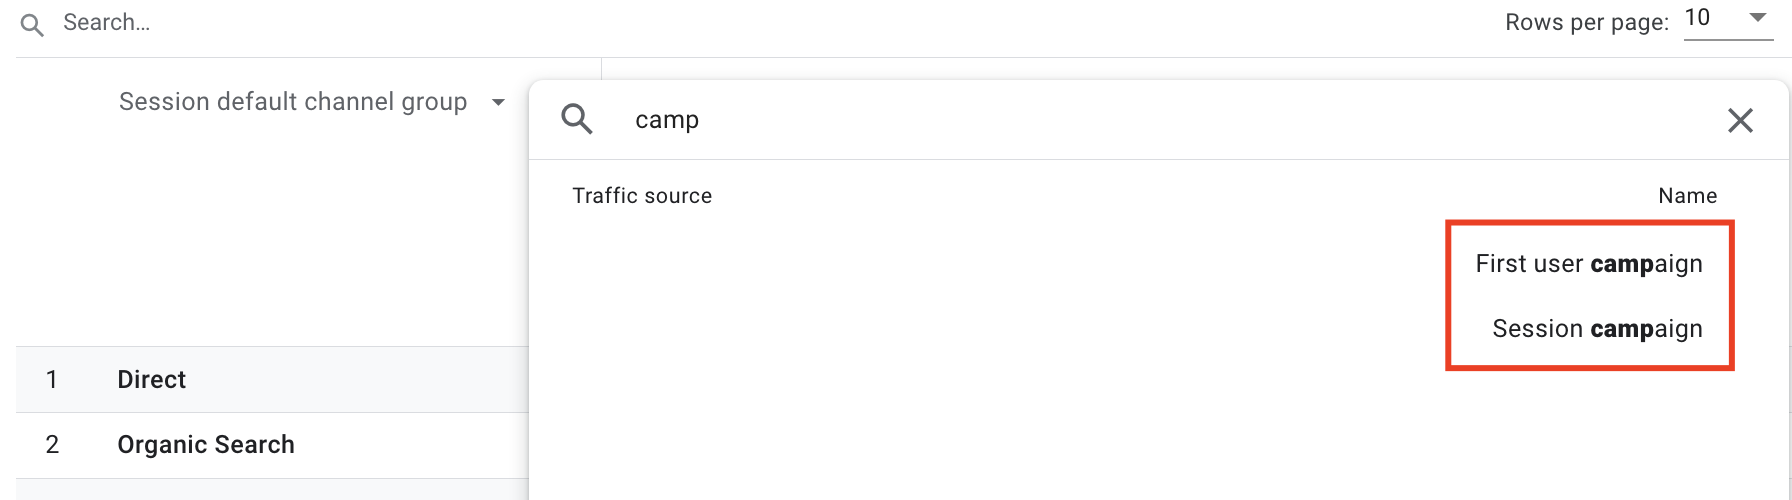Select the Organic Search row
1792x500 pixels.
pos(206,445)
